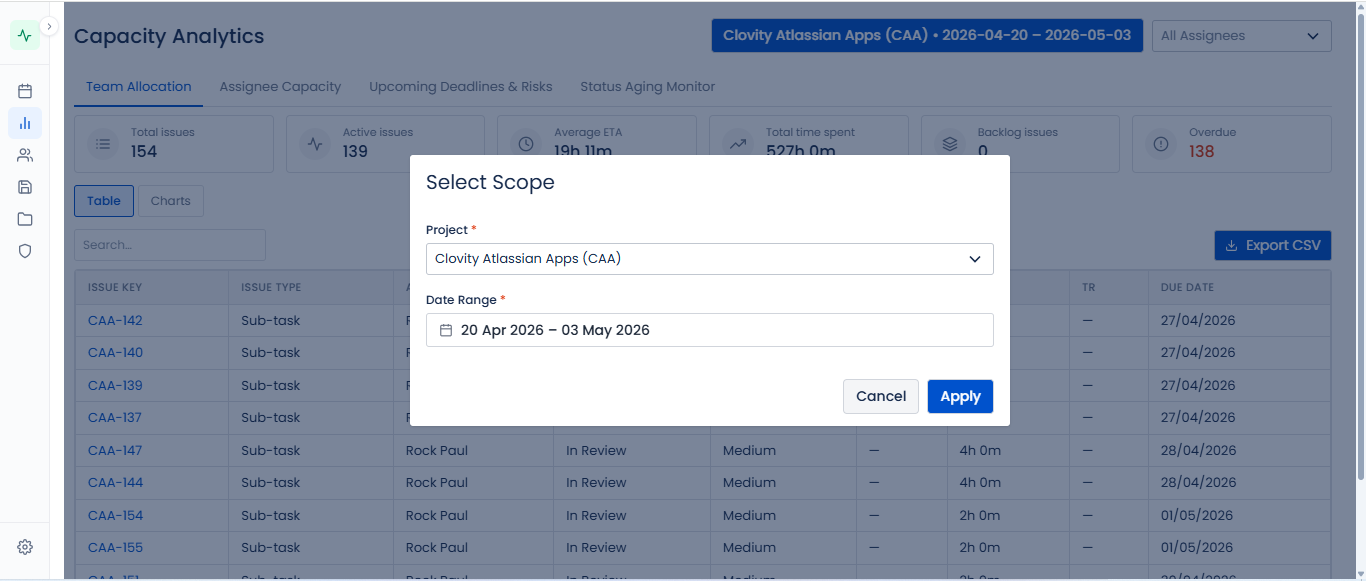1366x581 pixels.
Task: Click Apply in Select Scope dialog
Action: click(960, 396)
